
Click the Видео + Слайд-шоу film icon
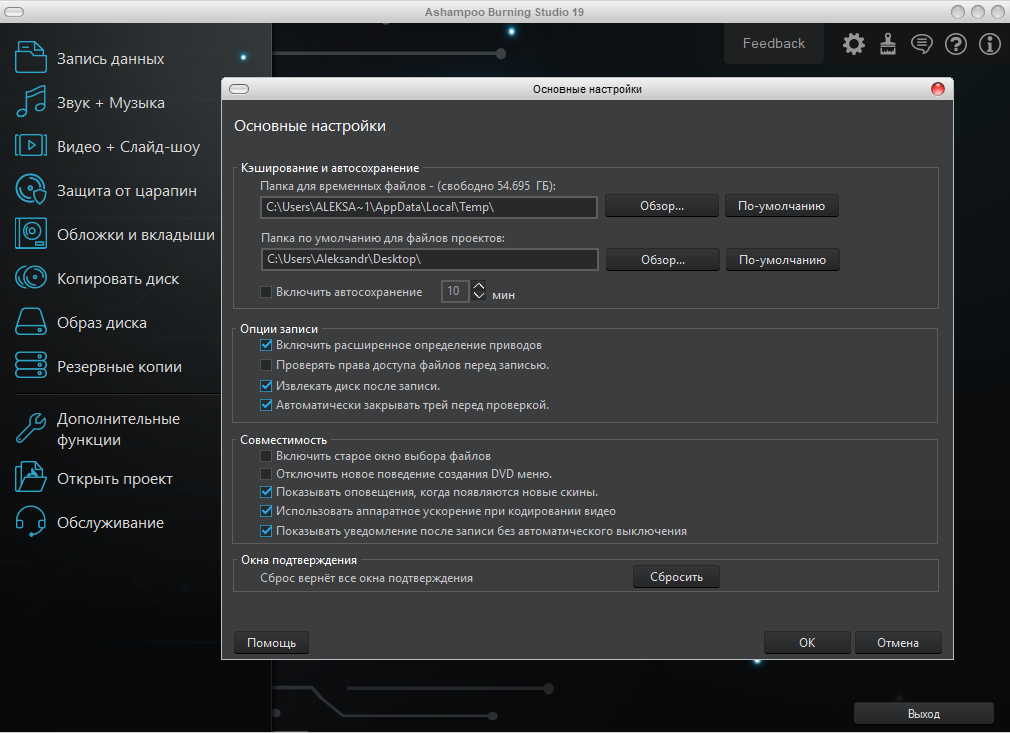[x=30, y=146]
